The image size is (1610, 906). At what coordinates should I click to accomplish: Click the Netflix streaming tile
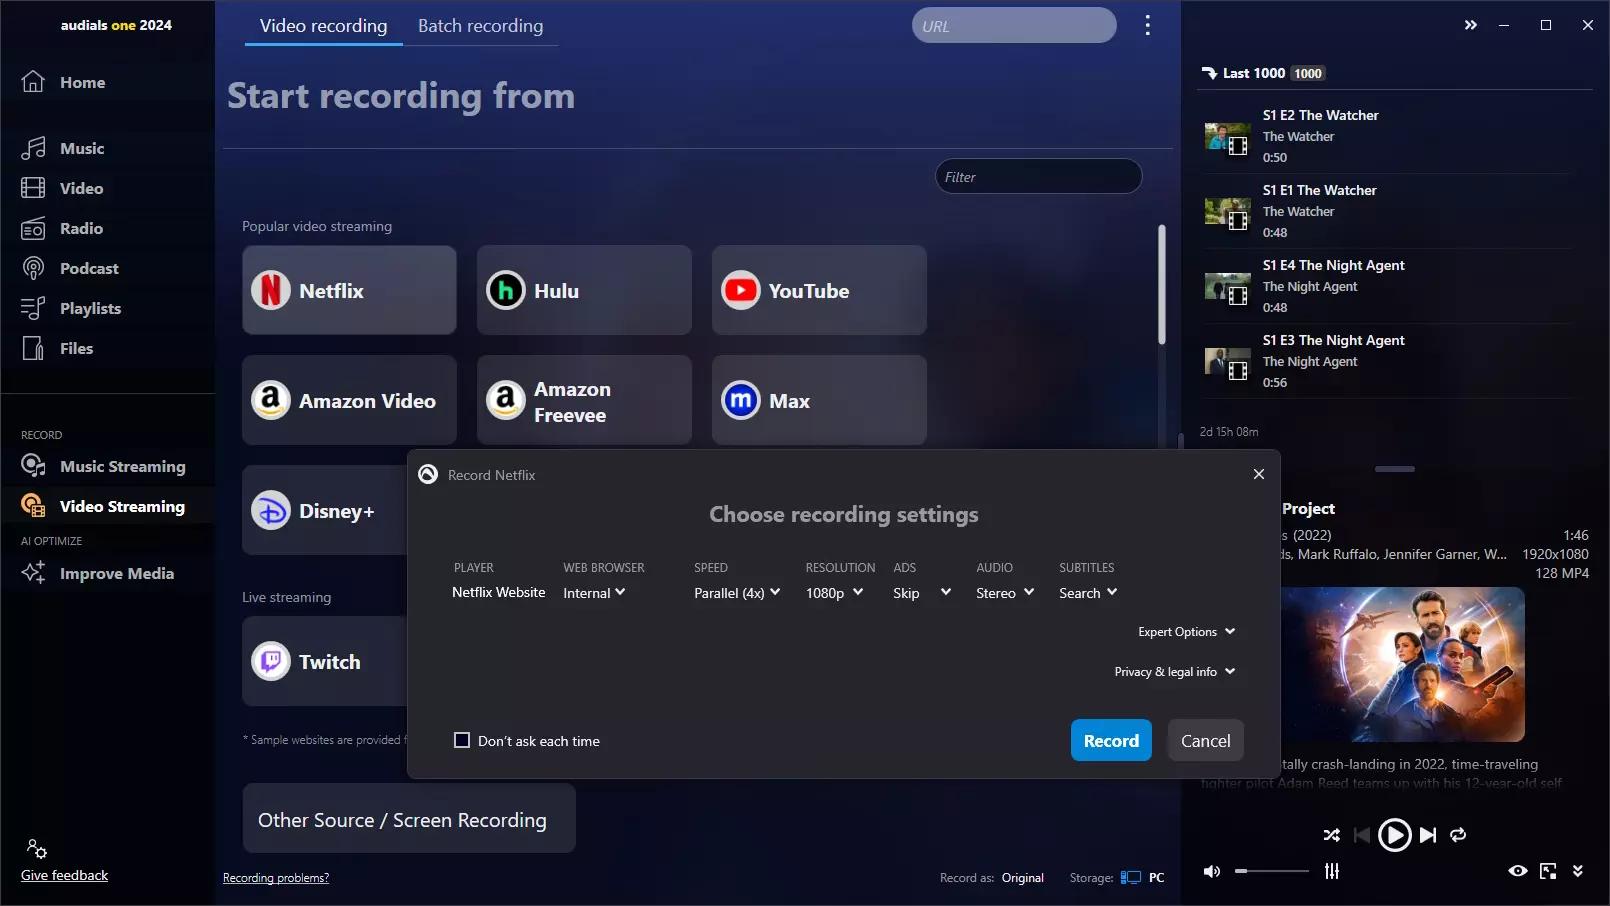[349, 290]
